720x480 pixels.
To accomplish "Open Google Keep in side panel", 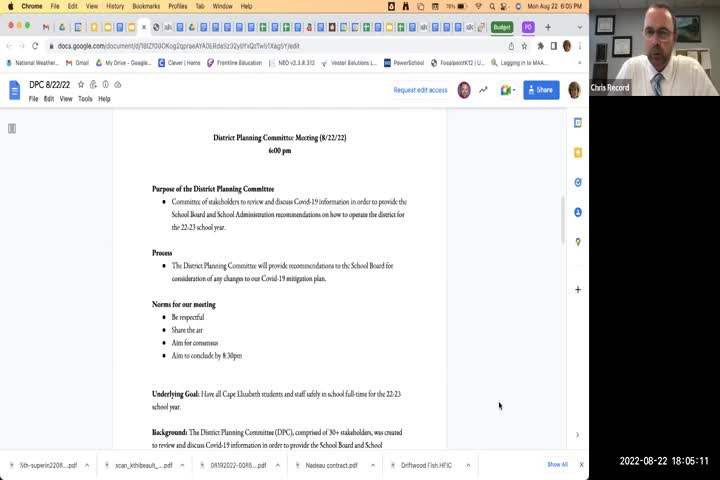I will [x=578, y=153].
